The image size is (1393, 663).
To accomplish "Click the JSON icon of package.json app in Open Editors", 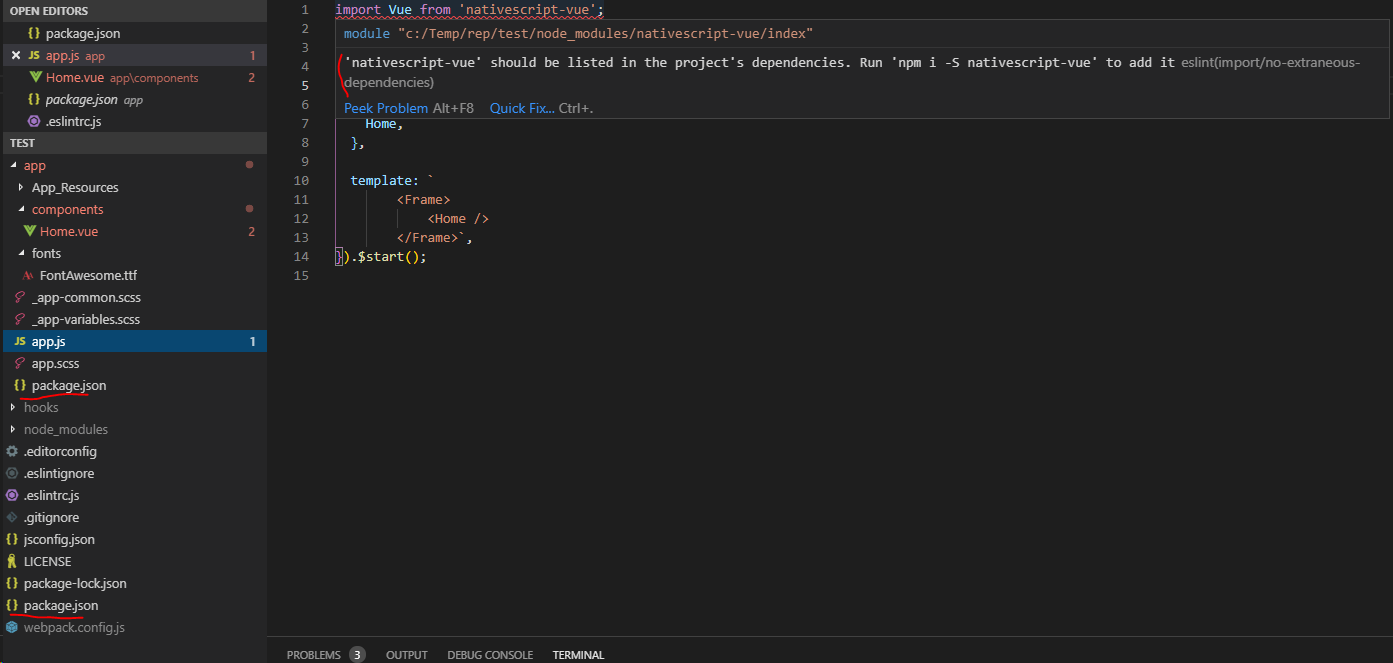I will (x=34, y=100).
